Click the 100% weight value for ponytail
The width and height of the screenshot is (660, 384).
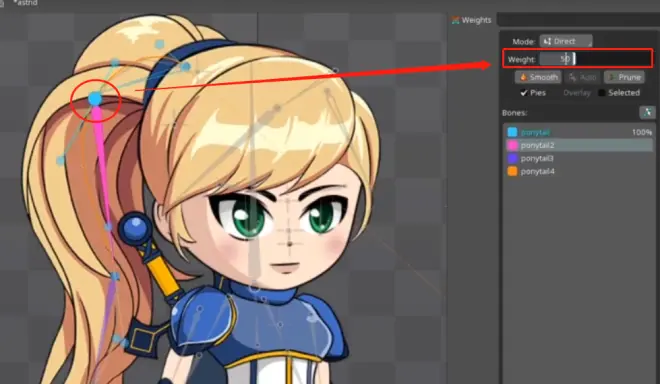pos(641,132)
